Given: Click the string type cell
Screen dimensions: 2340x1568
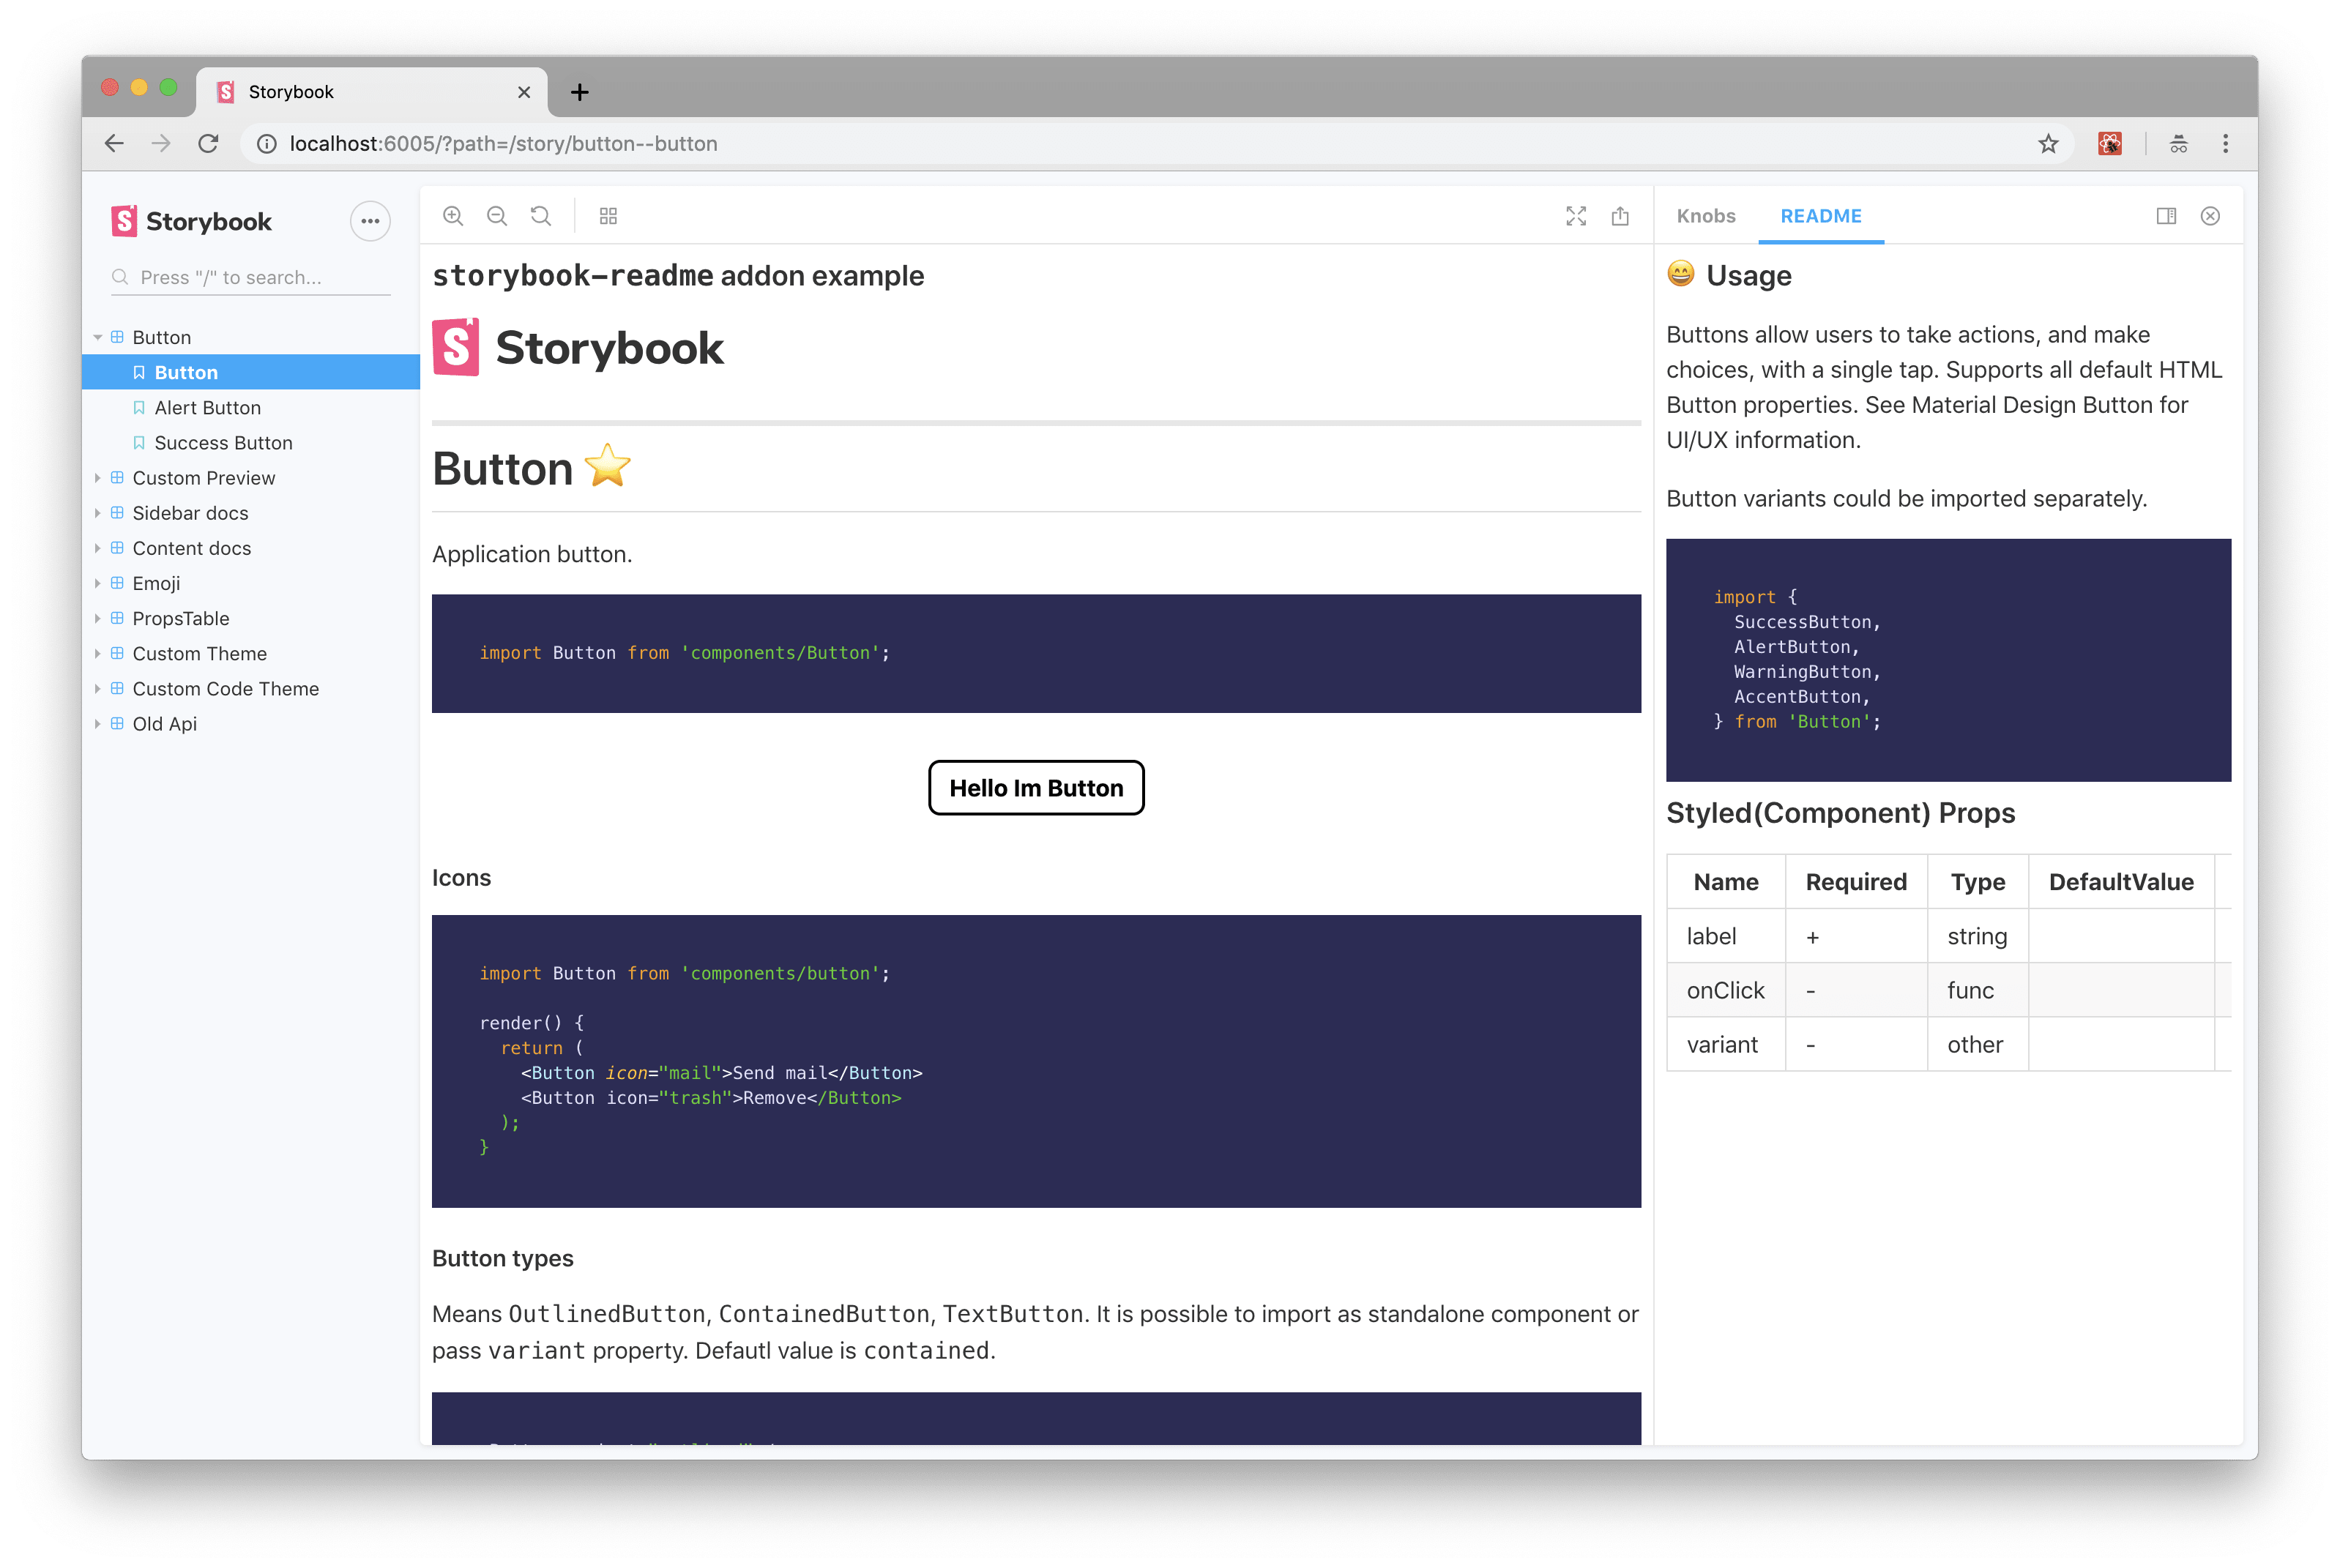Looking at the screenshot, I should [x=1978, y=936].
